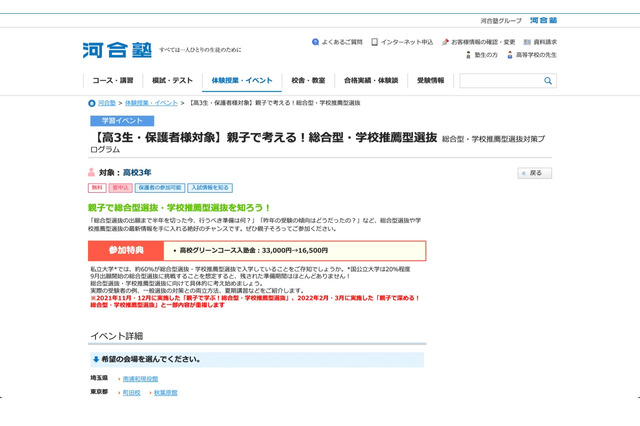Open お客様情報の確認・変更 link
This screenshot has height=426, width=640.
point(483,42)
